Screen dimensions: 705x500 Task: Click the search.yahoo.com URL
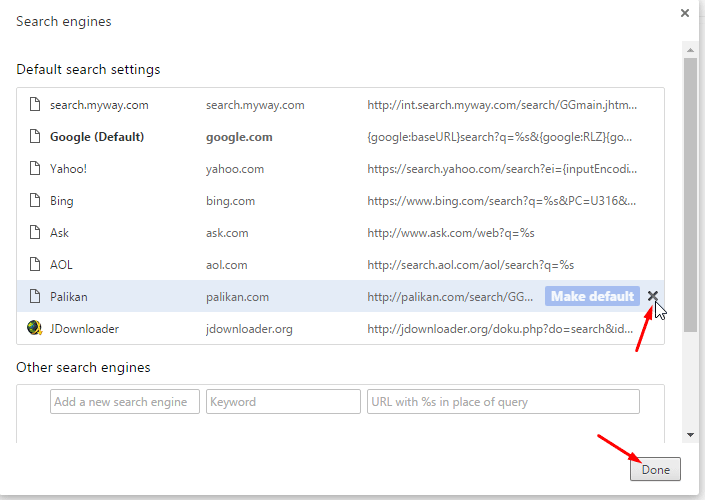[x=502, y=169]
